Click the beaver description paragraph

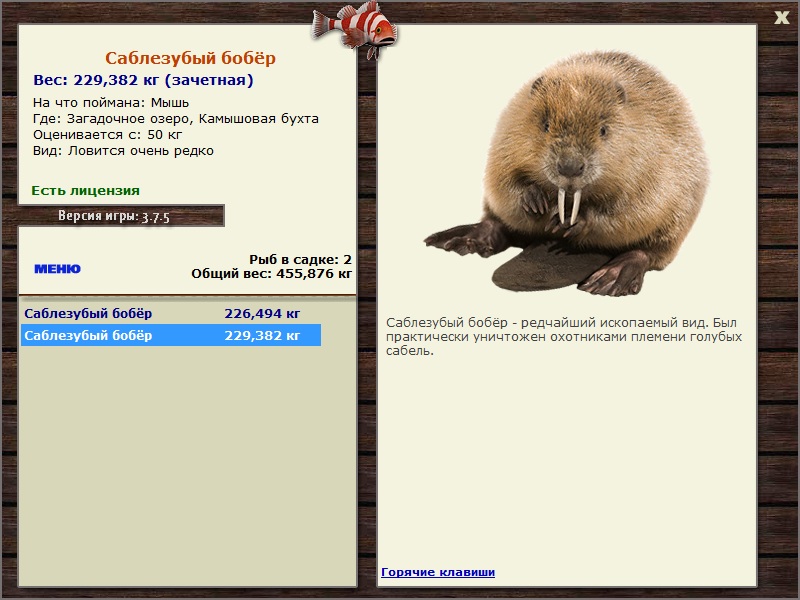click(564, 337)
